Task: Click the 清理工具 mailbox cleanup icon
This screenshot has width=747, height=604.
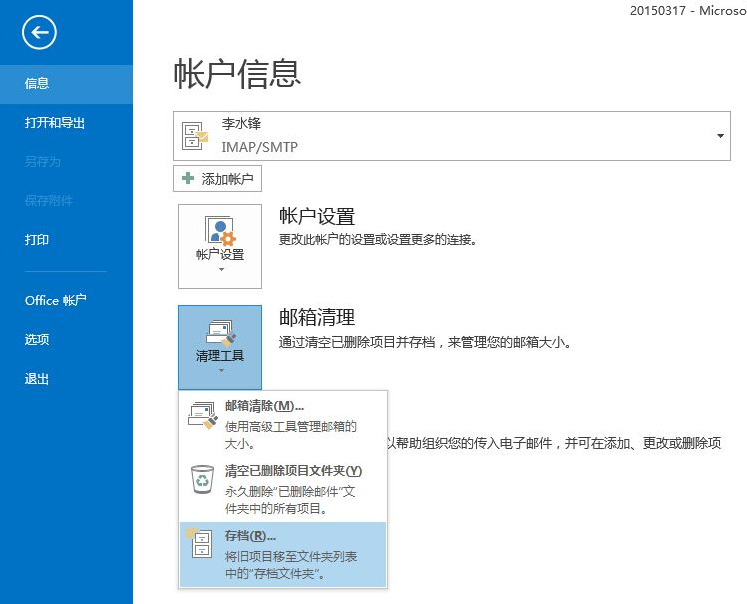Action: pyautogui.click(x=219, y=333)
